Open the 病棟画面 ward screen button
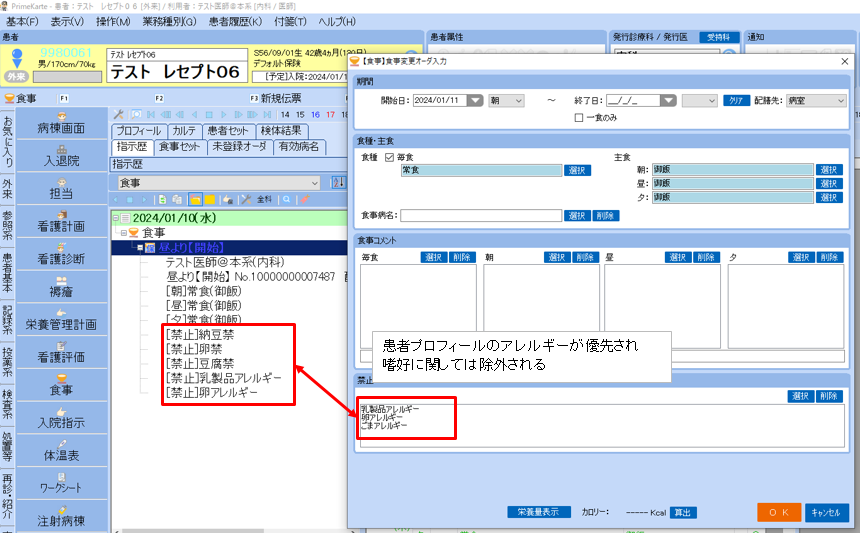 [61, 123]
